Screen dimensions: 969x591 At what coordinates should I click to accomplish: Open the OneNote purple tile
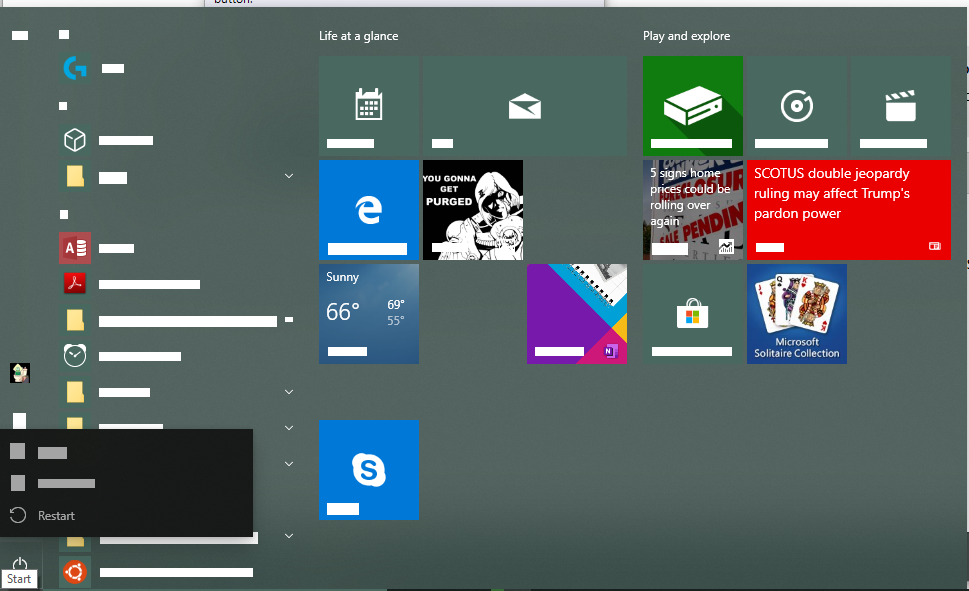click(x=577, y=314)
